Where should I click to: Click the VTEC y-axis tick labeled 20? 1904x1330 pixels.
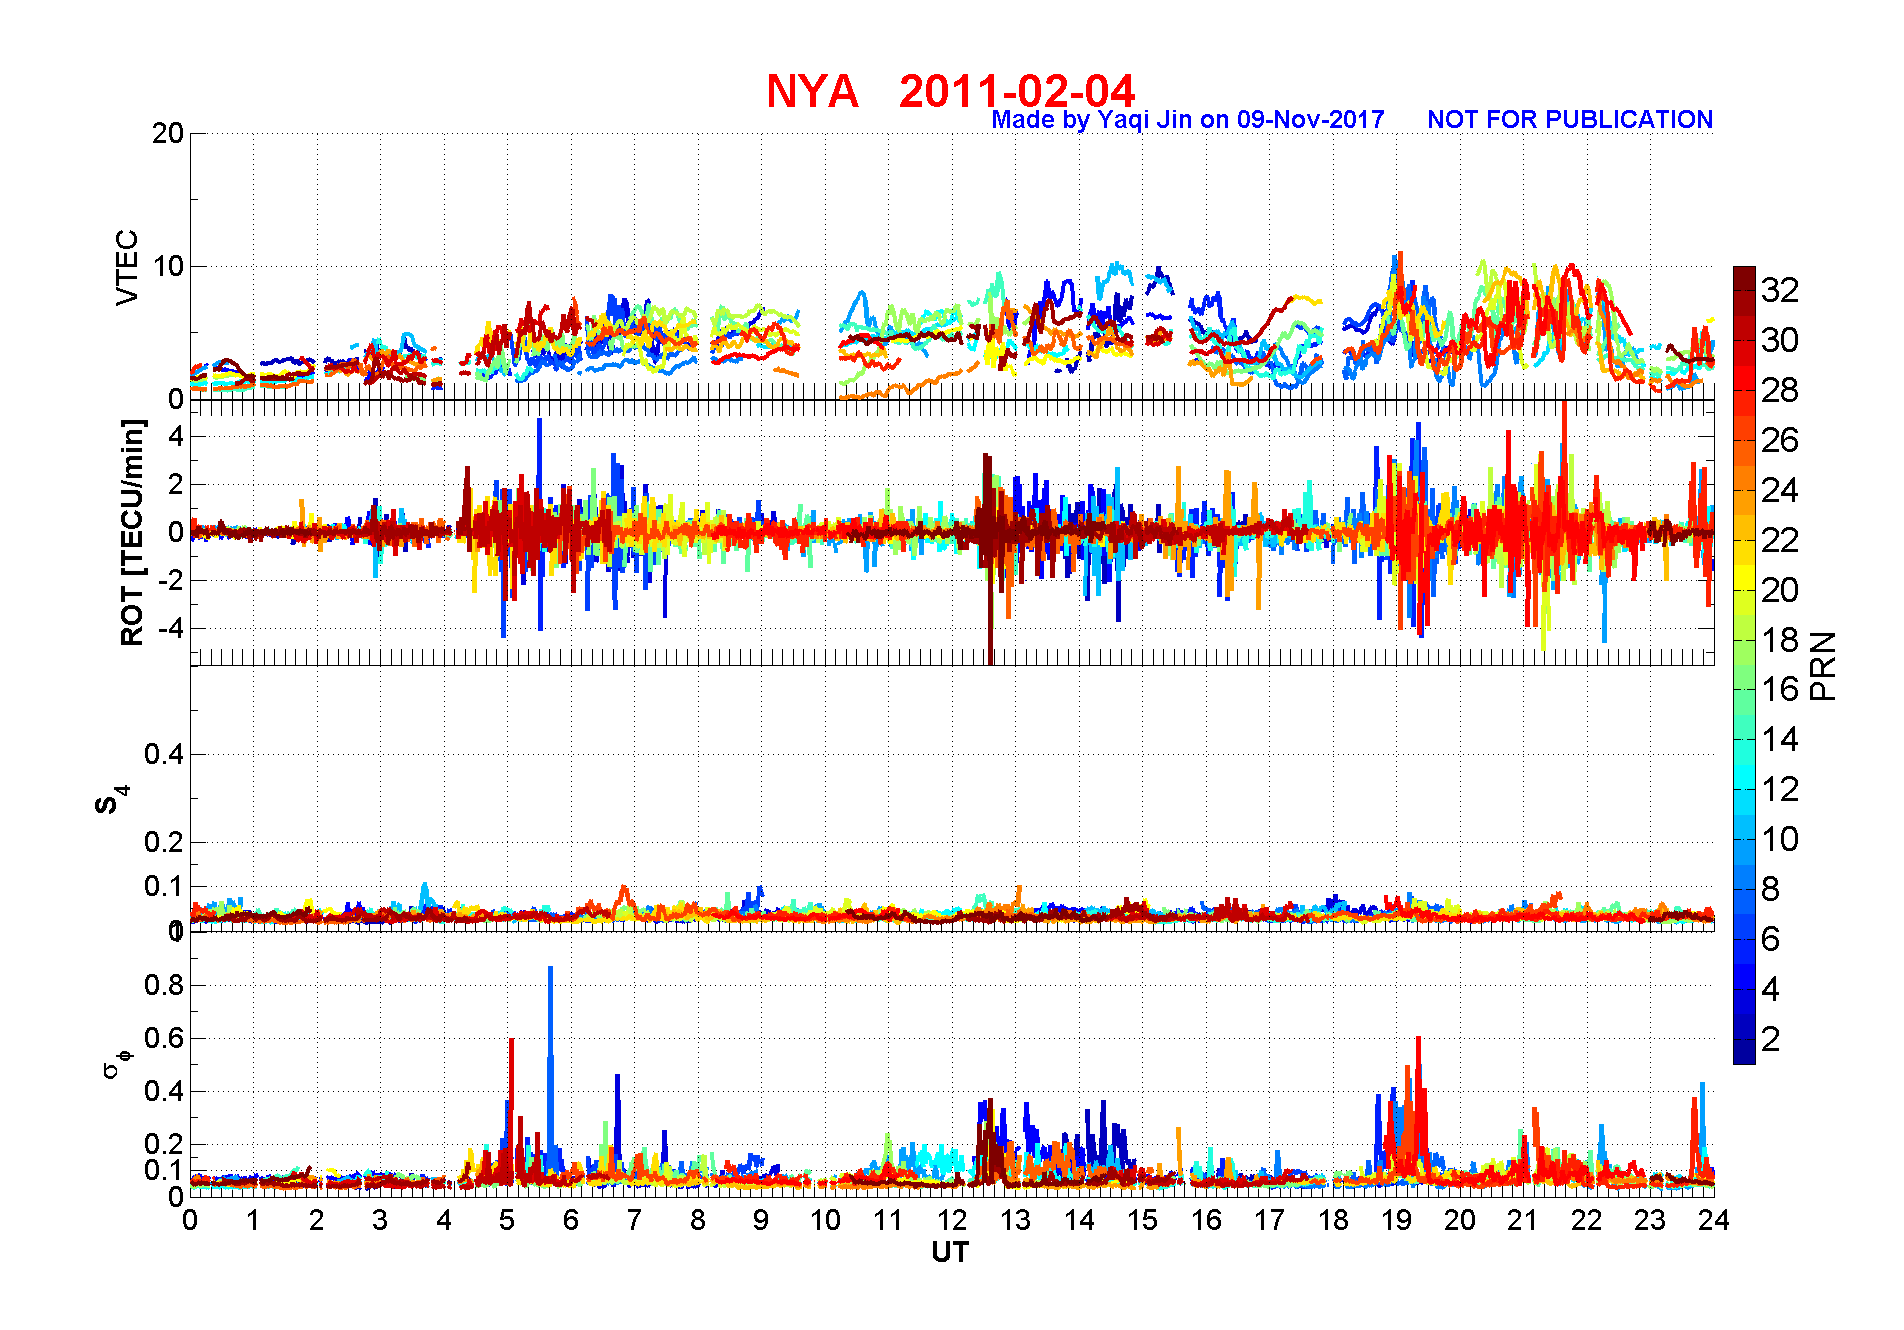pyautogui.click(x=168, y=133)
